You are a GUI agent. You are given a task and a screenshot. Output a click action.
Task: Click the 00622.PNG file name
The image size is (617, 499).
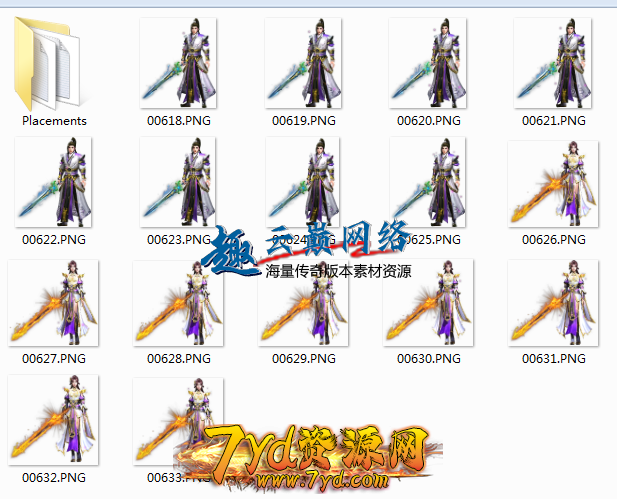[x=54, y=240]
